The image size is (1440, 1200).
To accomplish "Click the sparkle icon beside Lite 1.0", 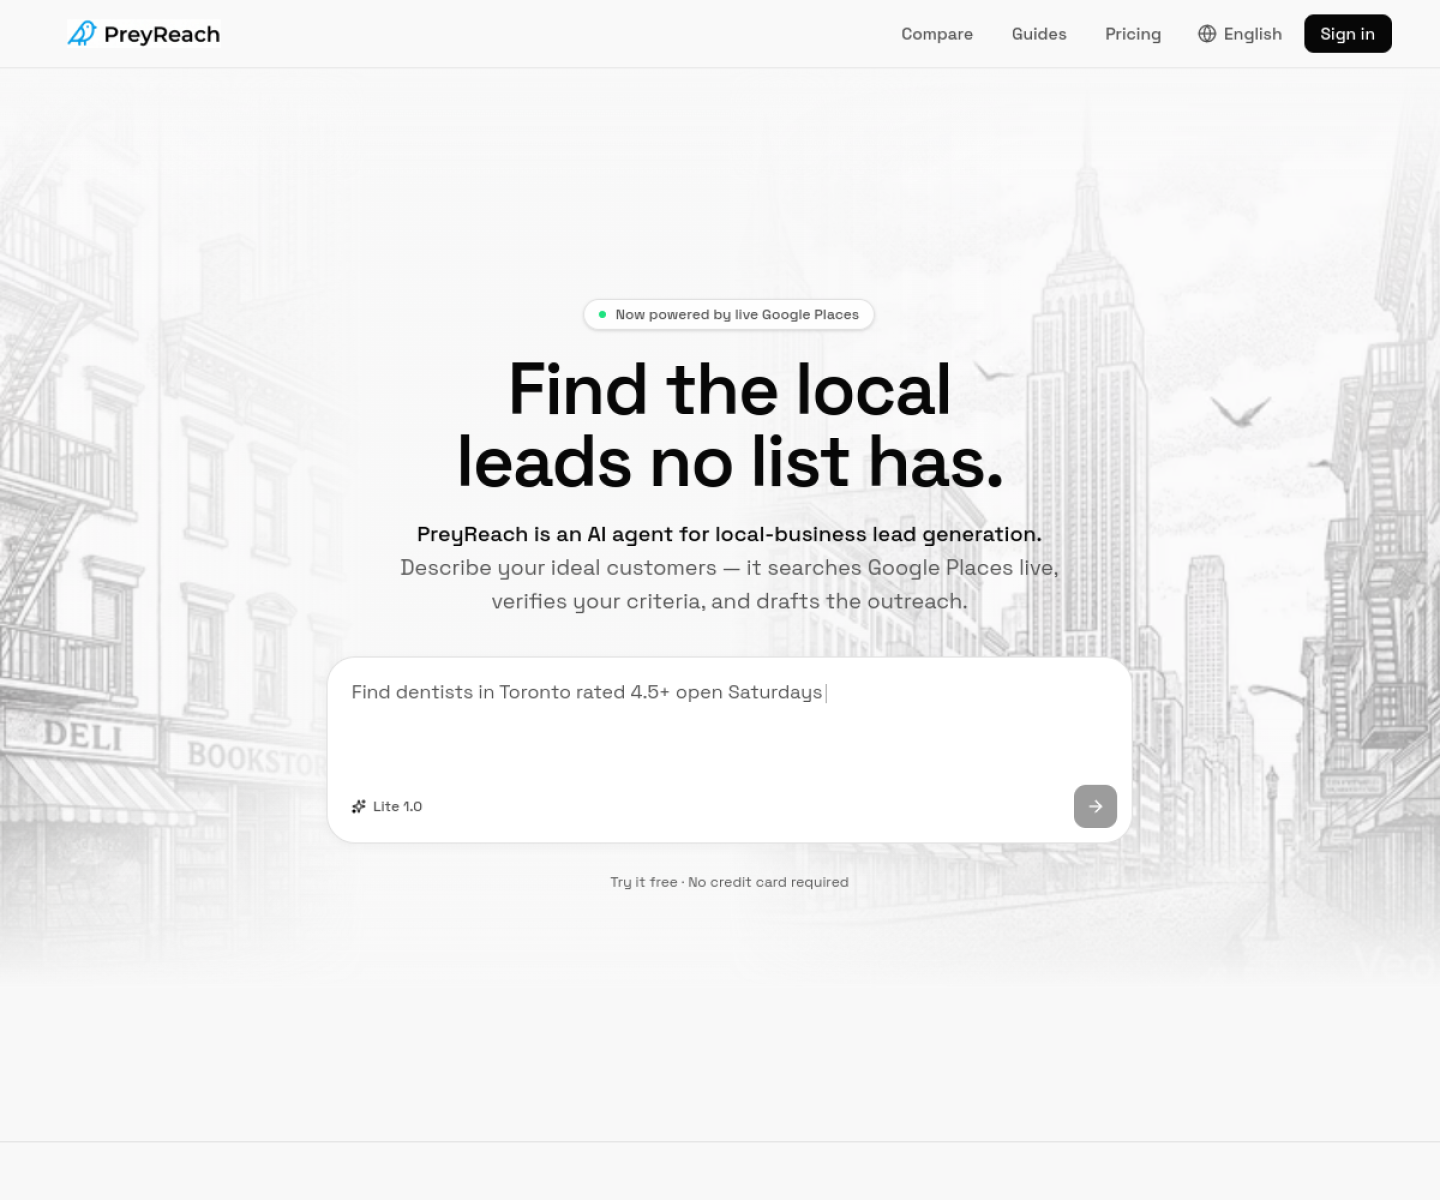I will pyautogui.click(x=359, y=806).
